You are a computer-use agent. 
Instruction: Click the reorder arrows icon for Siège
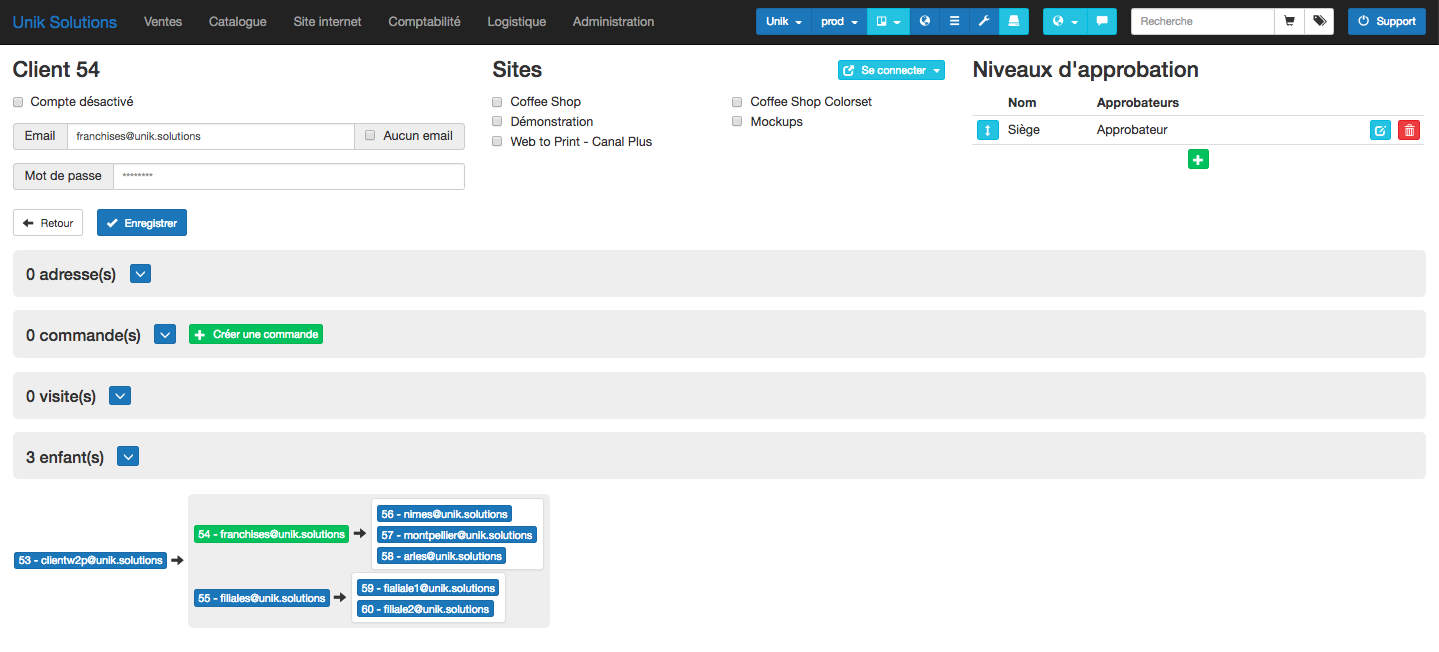[987, 130]
